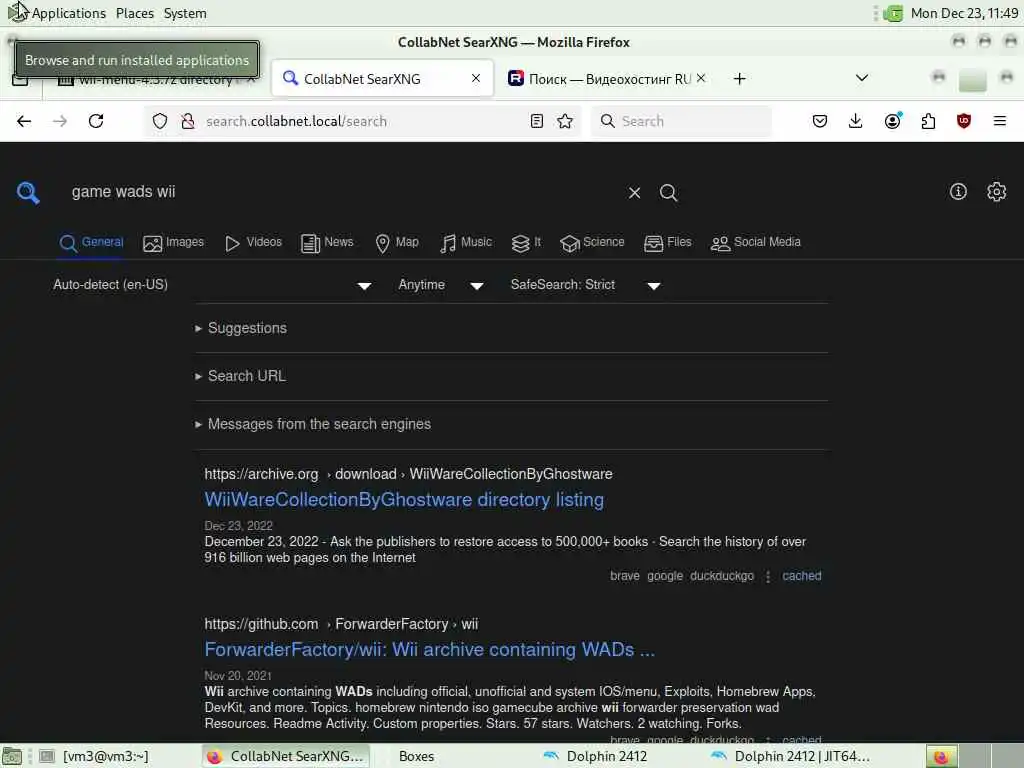List all tabs with chevron button

coord(862,78)
